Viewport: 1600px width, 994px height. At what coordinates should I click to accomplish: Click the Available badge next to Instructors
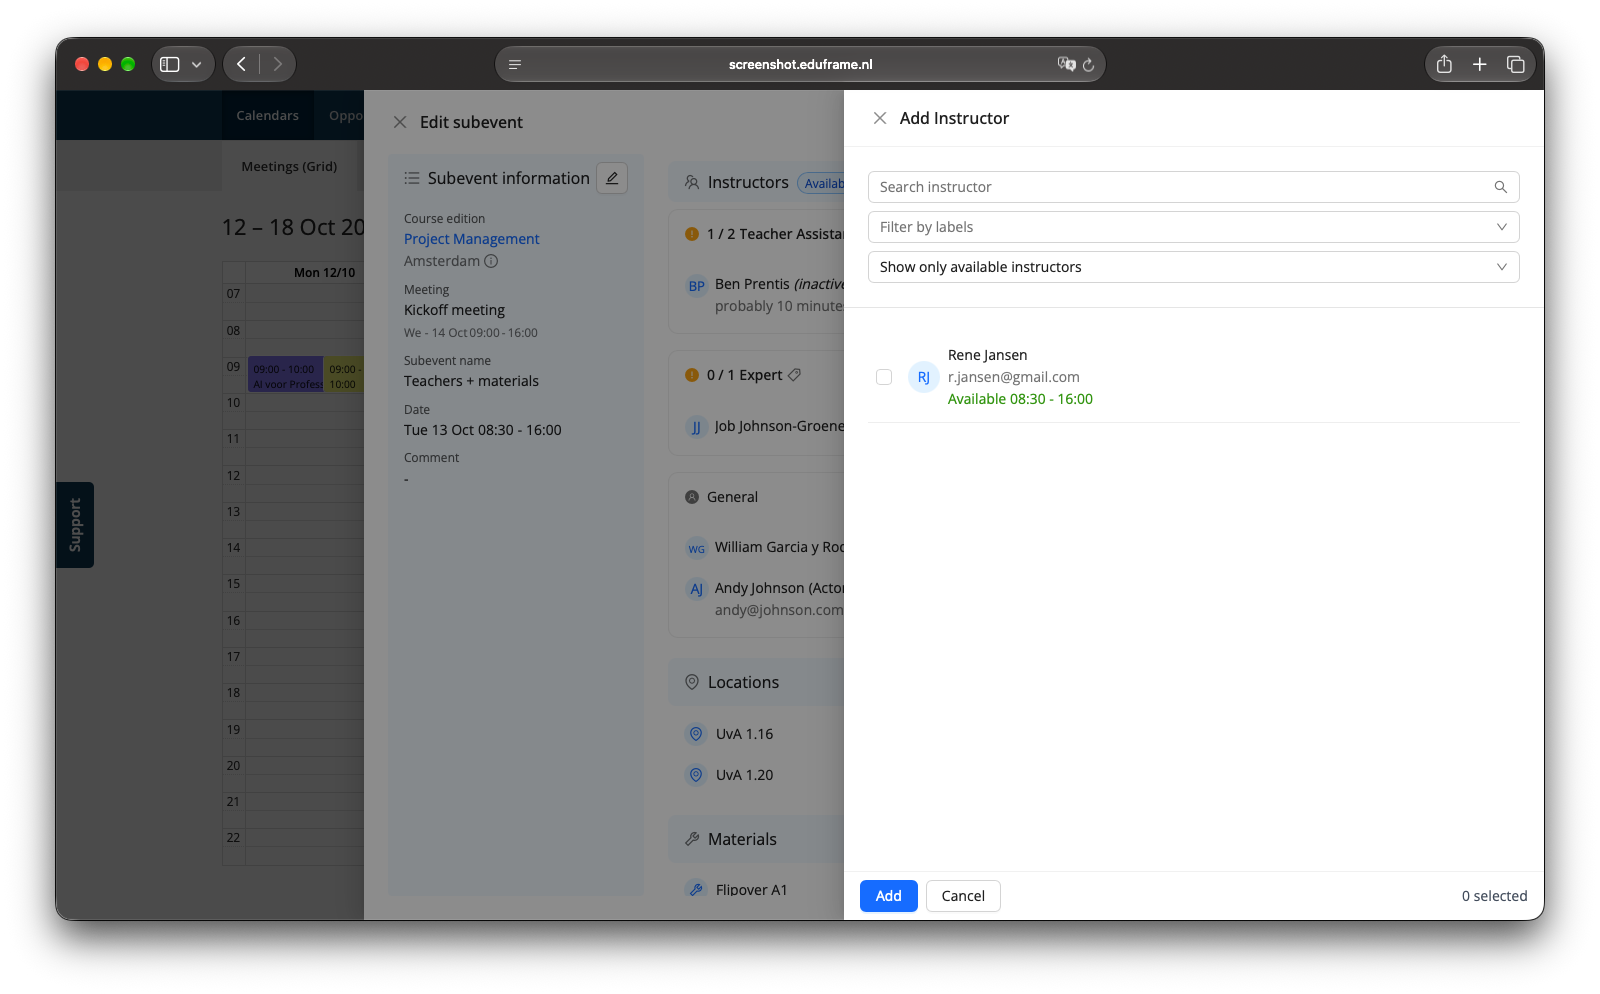coord(822,183)
